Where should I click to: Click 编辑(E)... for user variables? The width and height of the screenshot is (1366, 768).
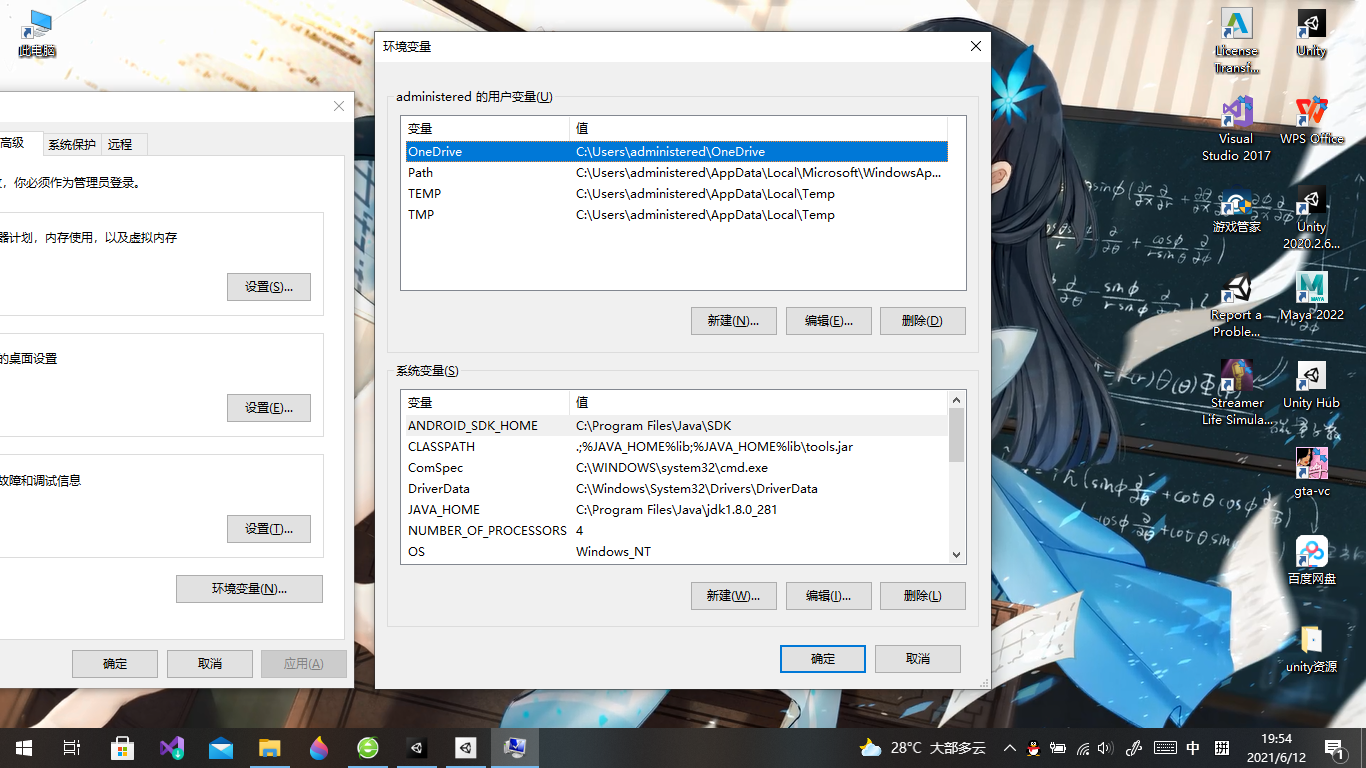(x=829, y=321)
